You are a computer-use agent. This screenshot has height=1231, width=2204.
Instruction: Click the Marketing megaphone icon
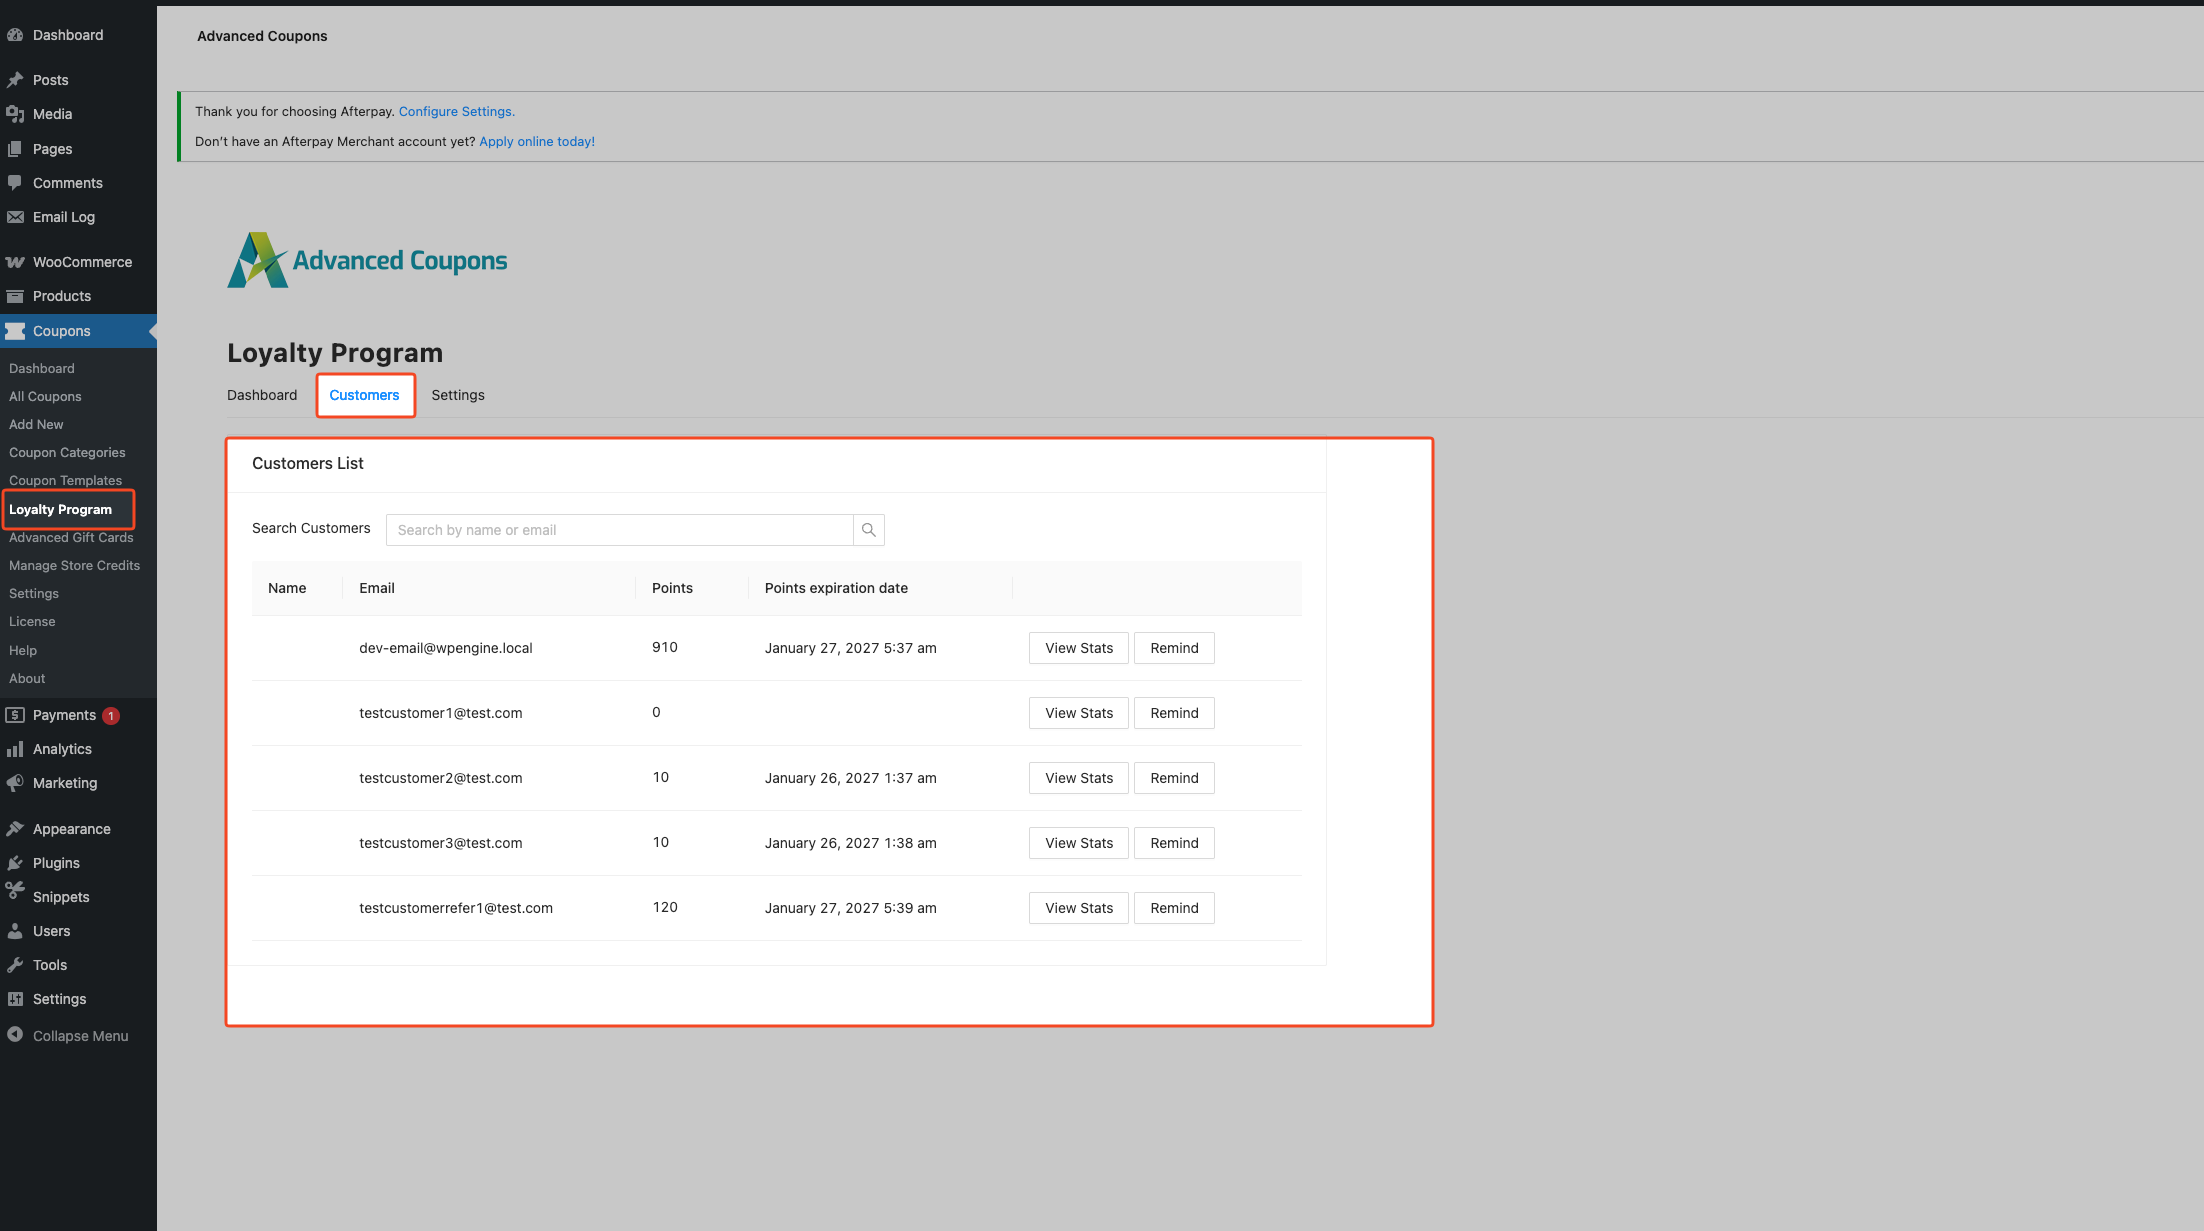(15, 783)
